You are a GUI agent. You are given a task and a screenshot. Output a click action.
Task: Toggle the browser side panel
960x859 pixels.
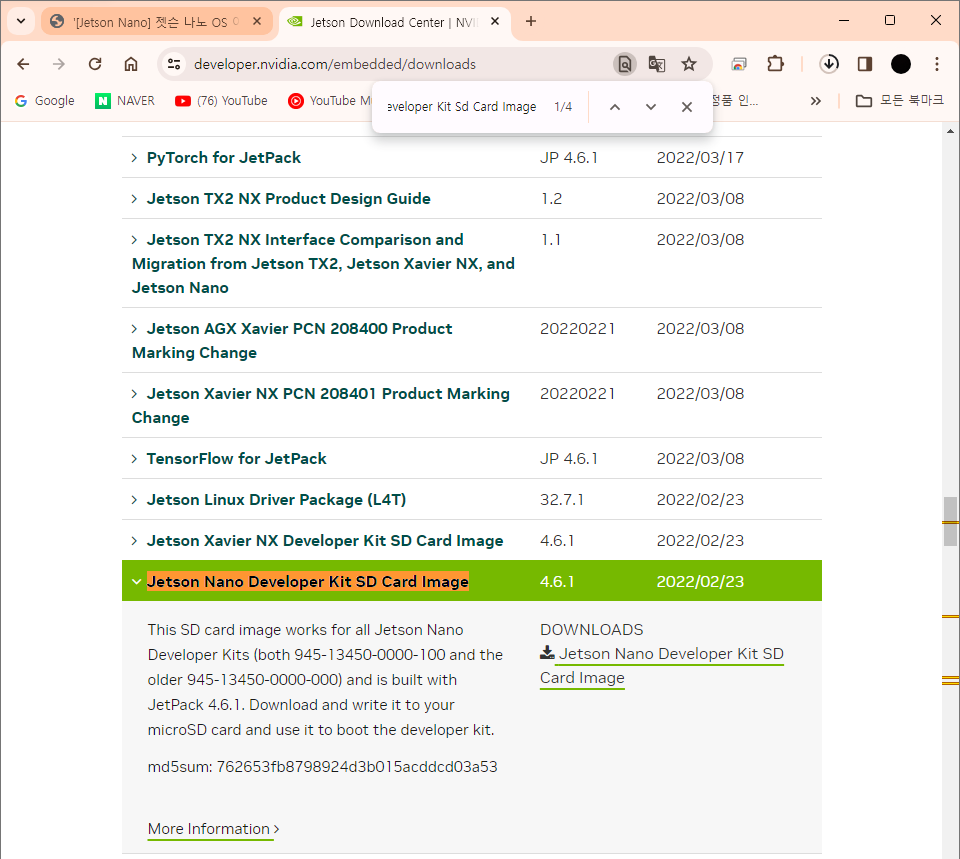click(865, 64)
